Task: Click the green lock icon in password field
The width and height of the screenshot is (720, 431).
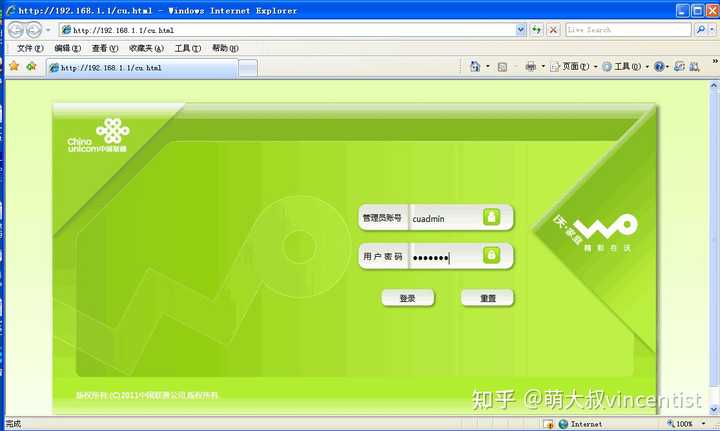Action: tap(491, 255)
